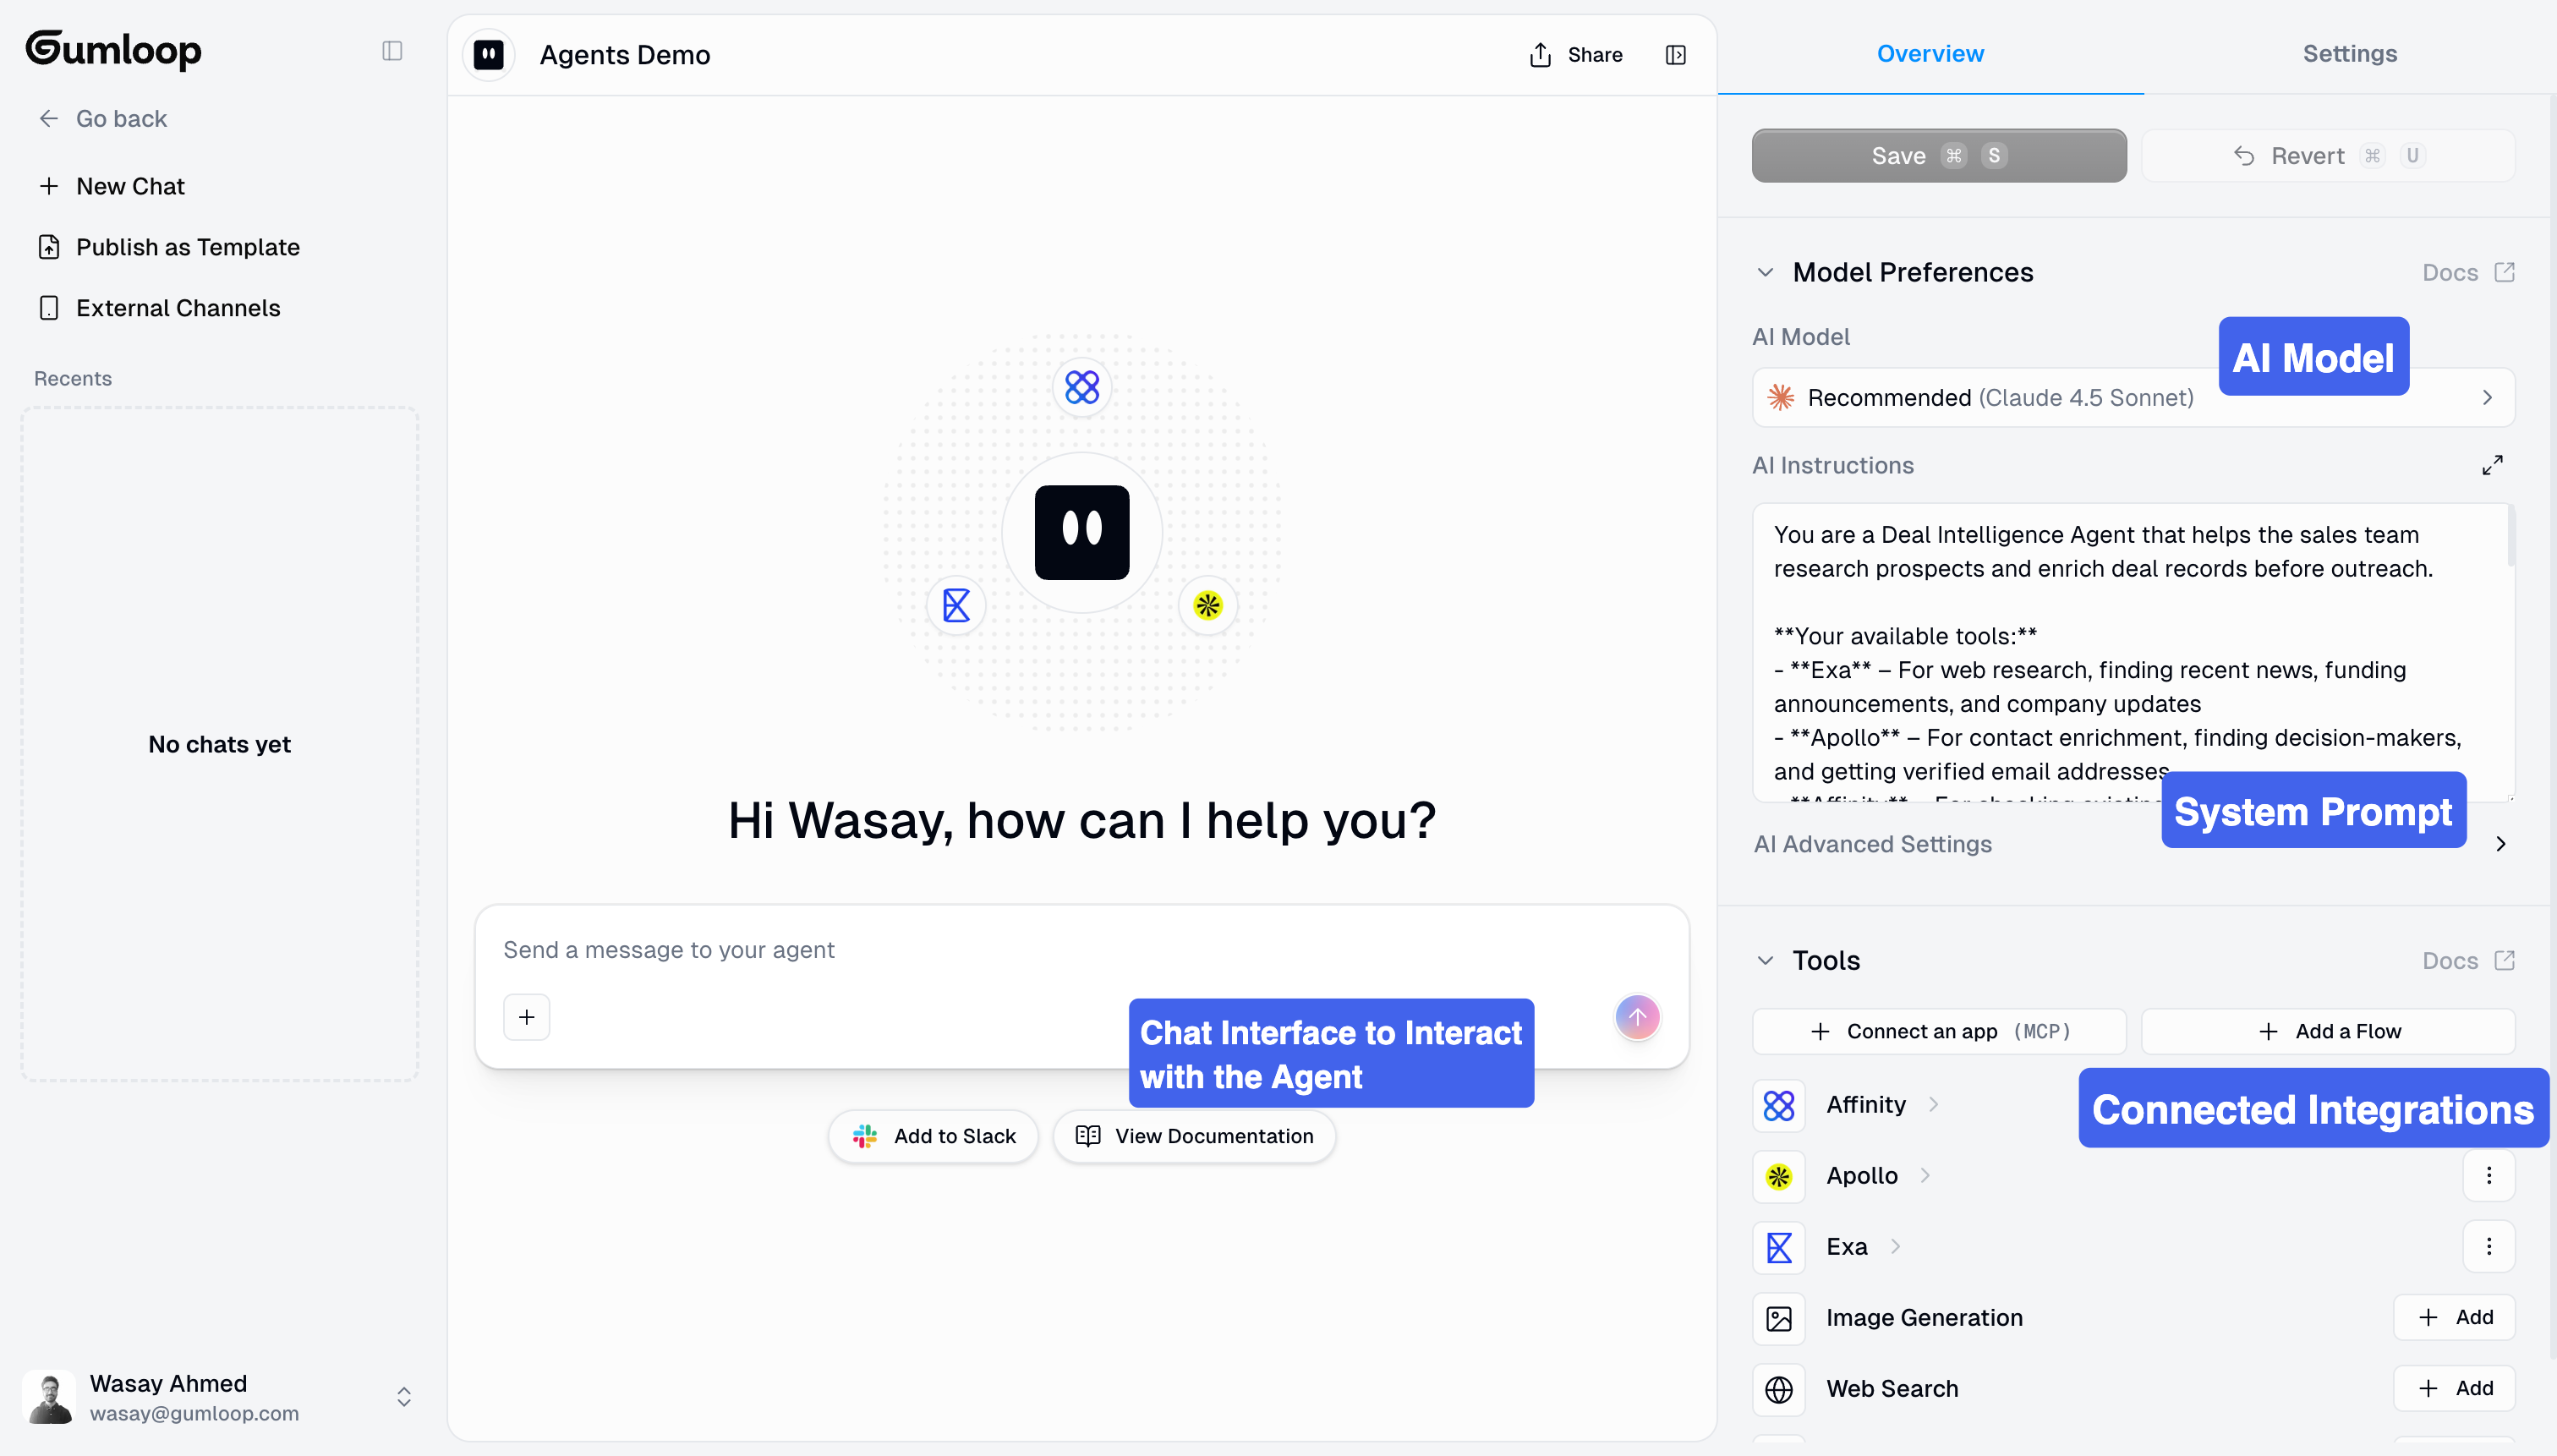Image resolution: width=2557 pixels, height=1456 pixels.
Task: Expand AI Instructions to fullscreen
Action: pyautogui.click(x=2492, y=464)
